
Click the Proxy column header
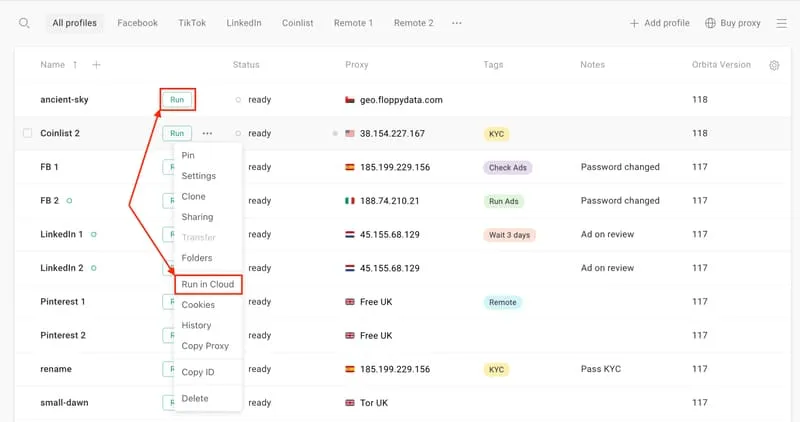point(357,65)
